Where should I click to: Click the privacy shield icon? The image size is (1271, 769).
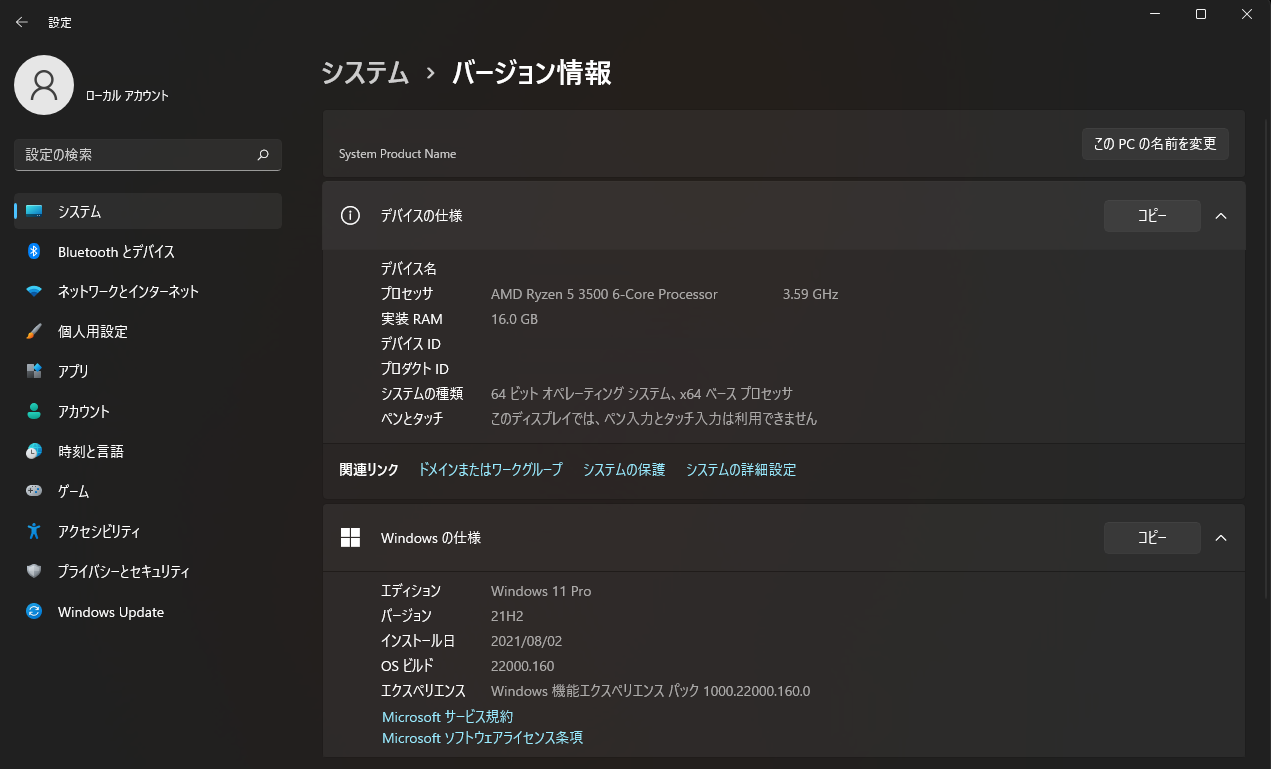(34, 571)
